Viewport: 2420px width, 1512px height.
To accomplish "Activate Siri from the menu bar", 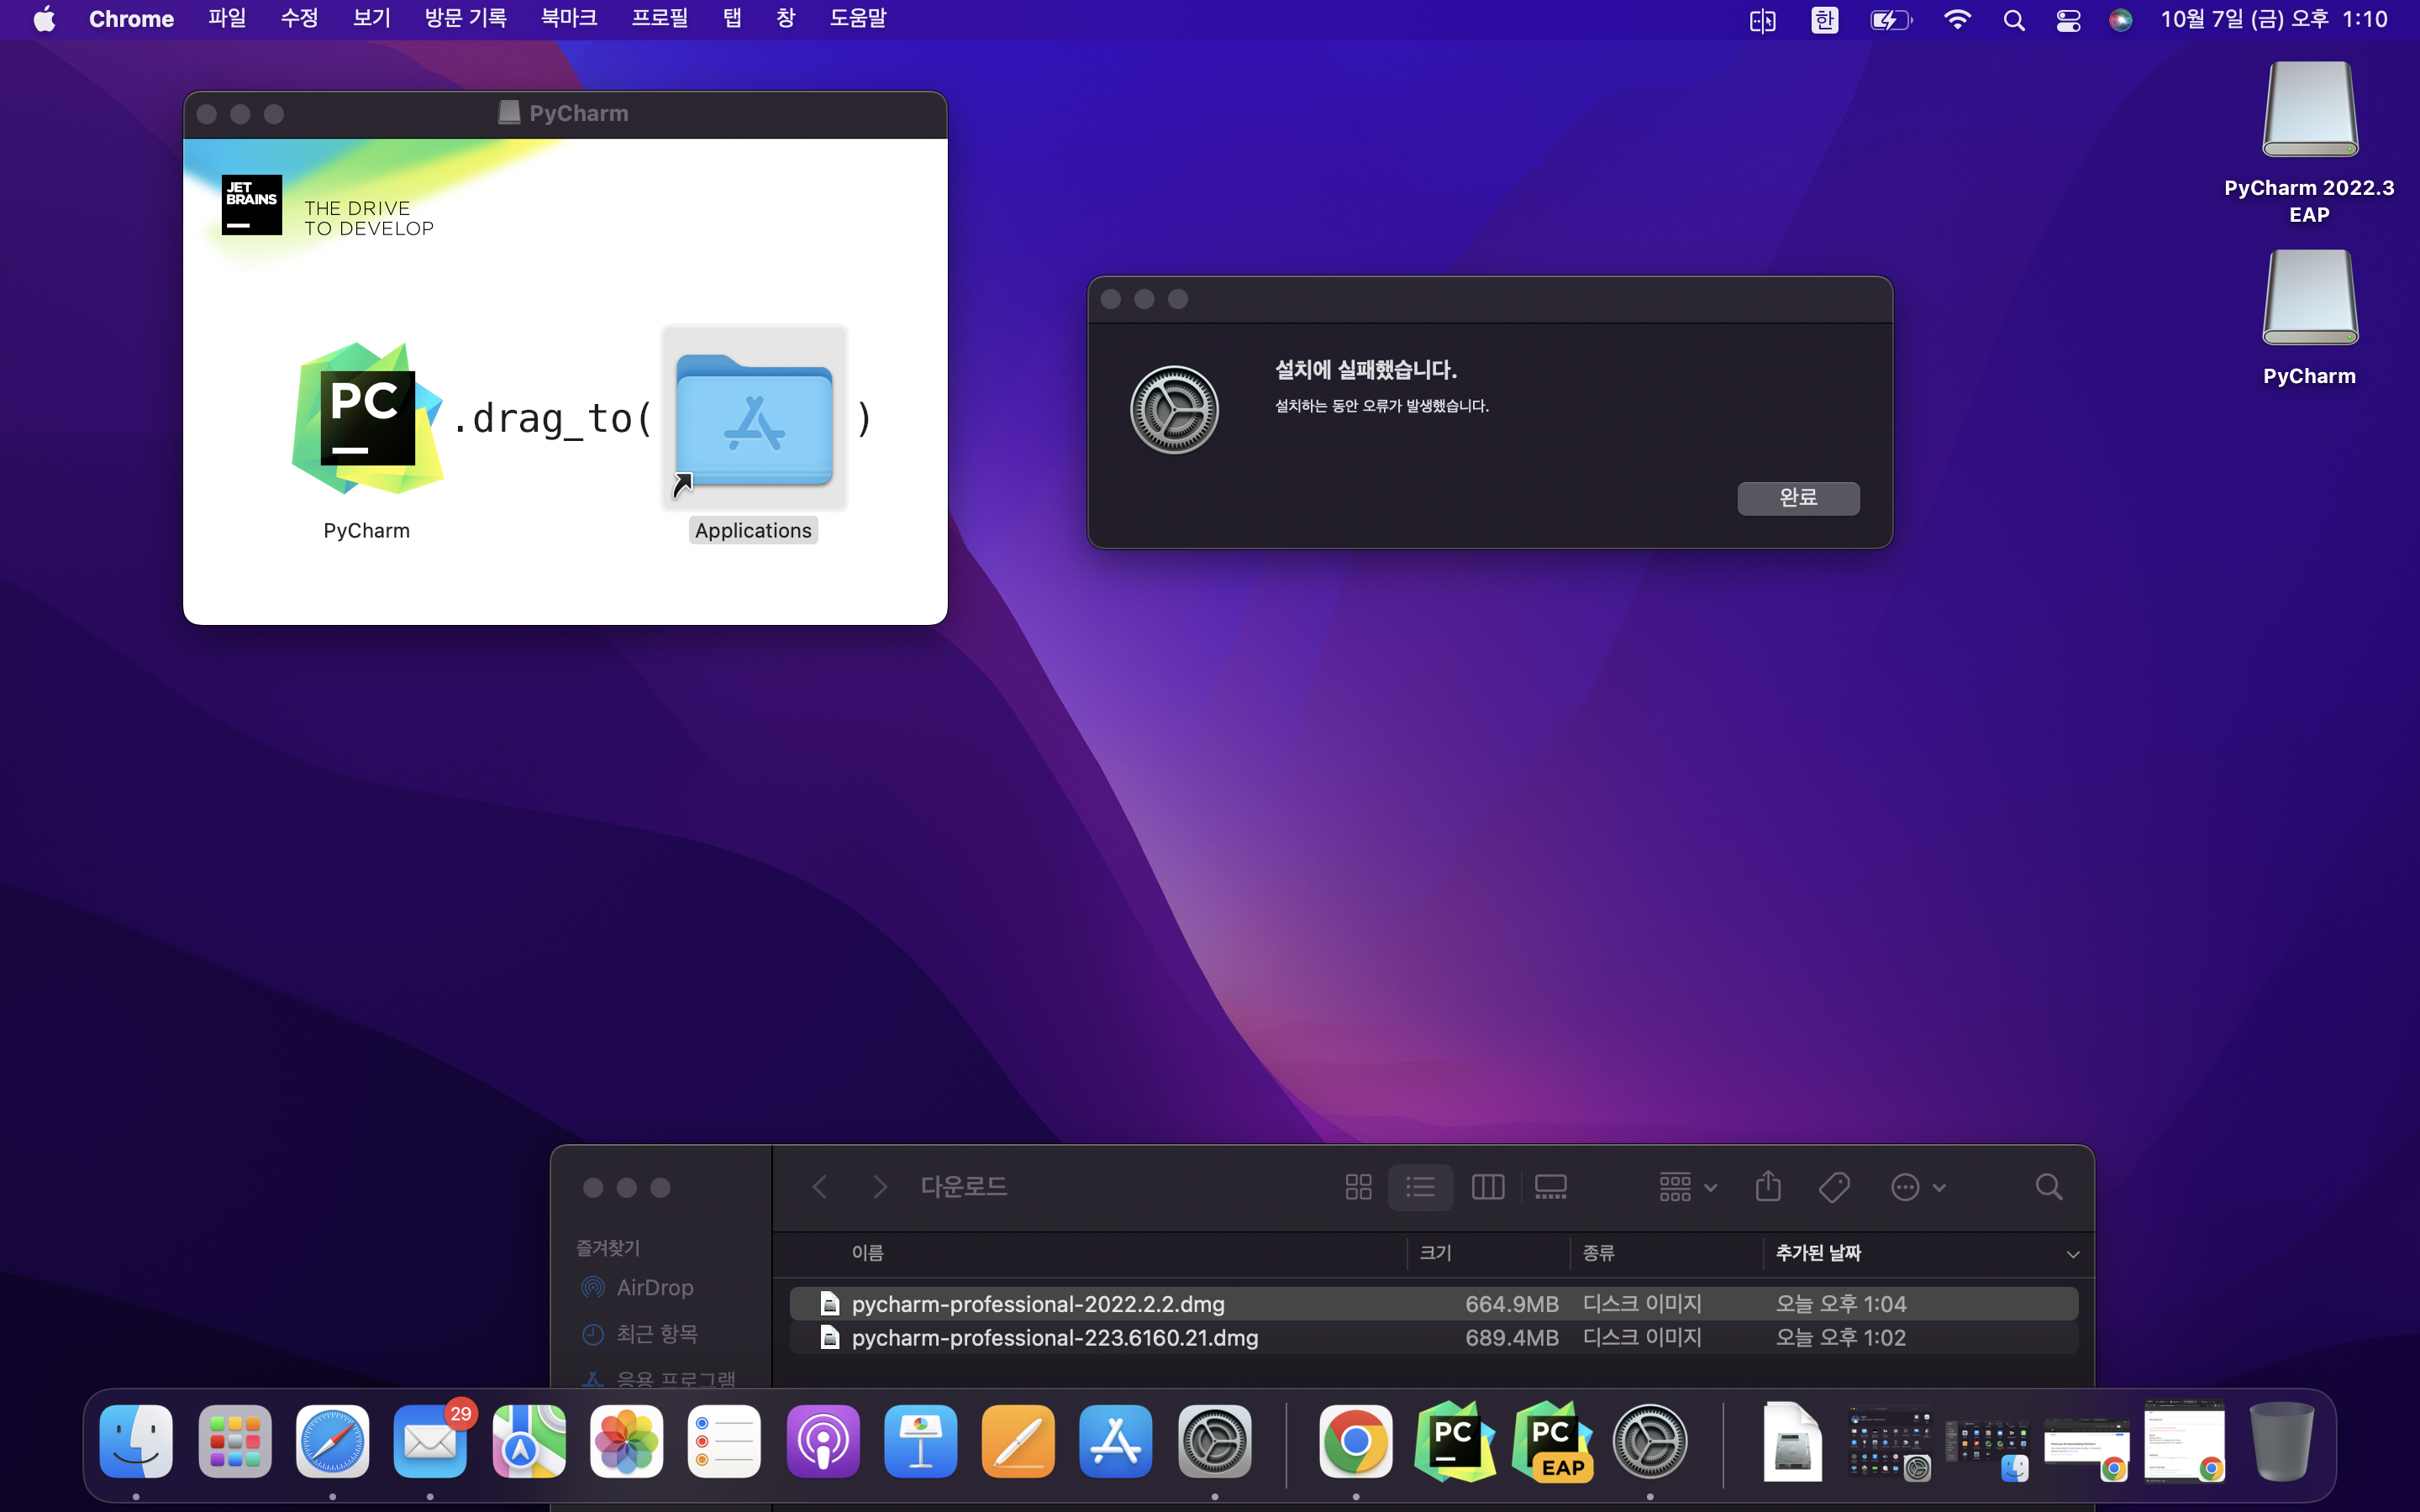I will [2120, 20].
